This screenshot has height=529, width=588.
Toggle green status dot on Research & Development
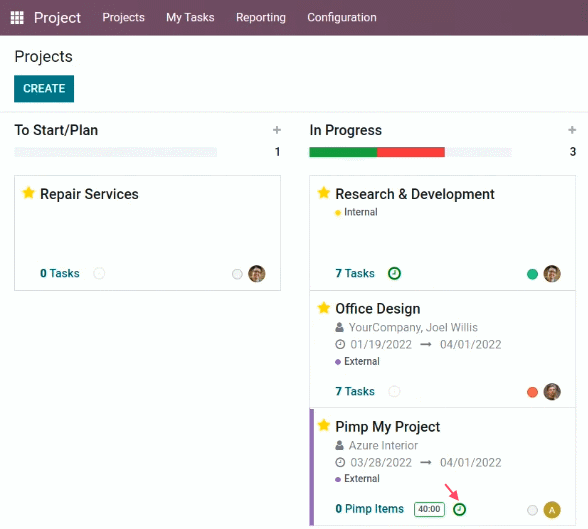click(532, 274)
